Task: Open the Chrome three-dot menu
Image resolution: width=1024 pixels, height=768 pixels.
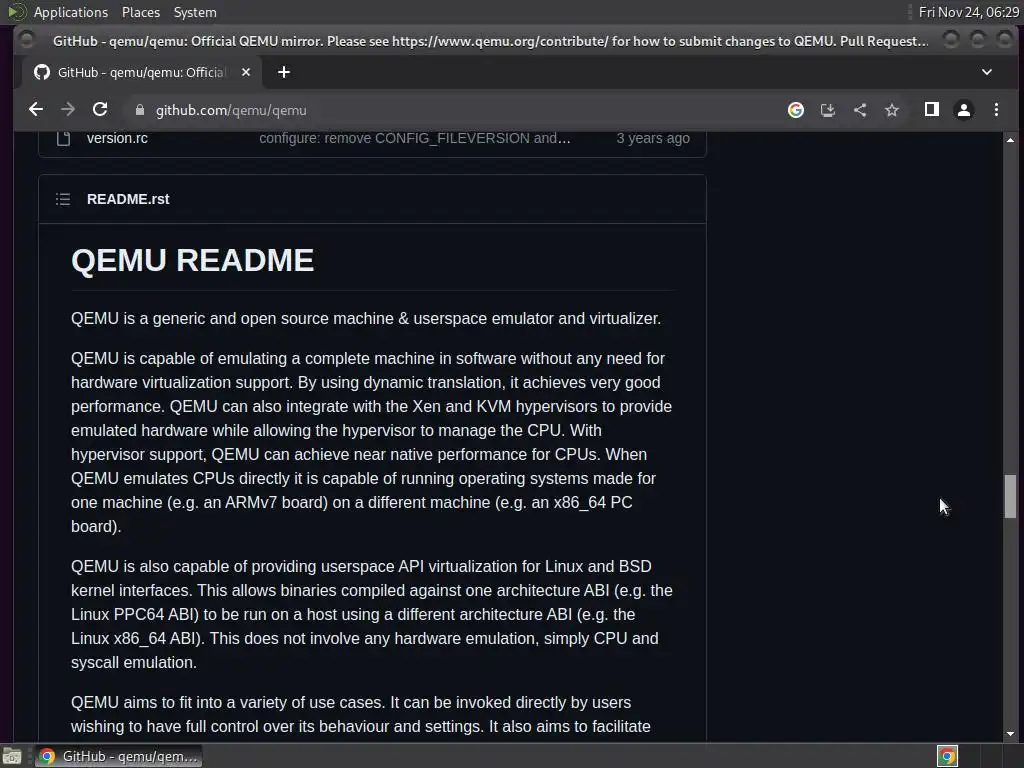Action: click(996, 110)
